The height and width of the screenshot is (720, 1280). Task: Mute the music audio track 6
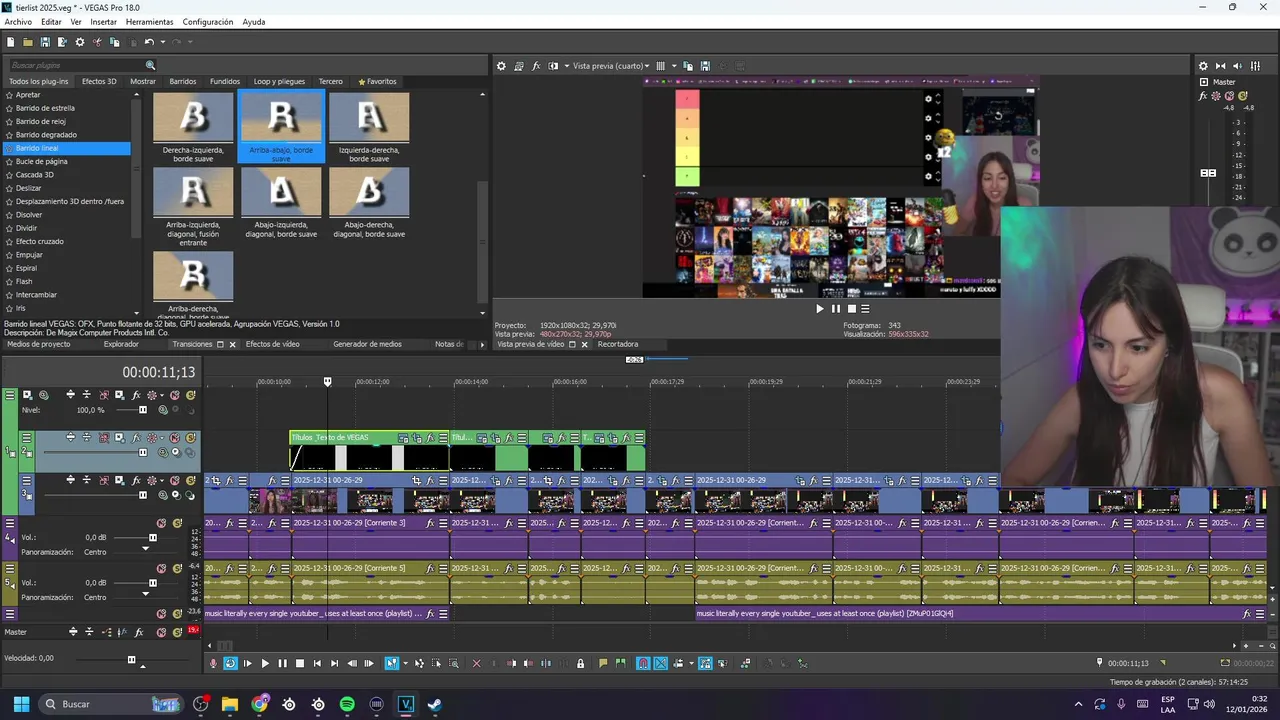pos(161,614)
